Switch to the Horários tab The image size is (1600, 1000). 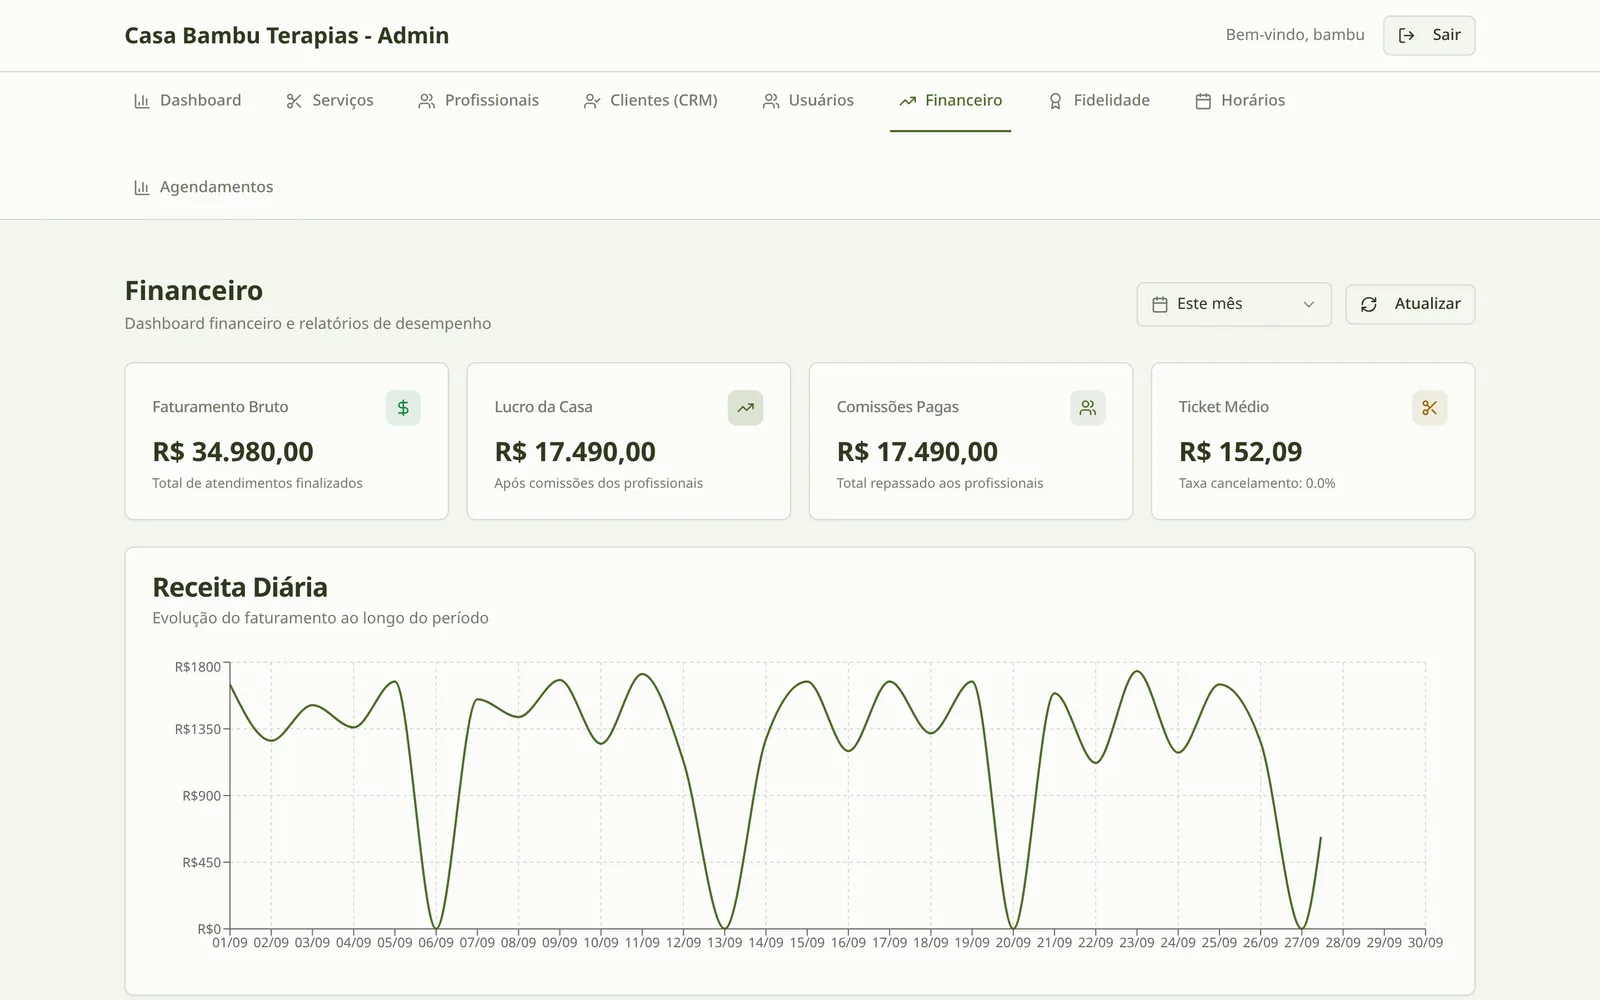(1240, 101)
